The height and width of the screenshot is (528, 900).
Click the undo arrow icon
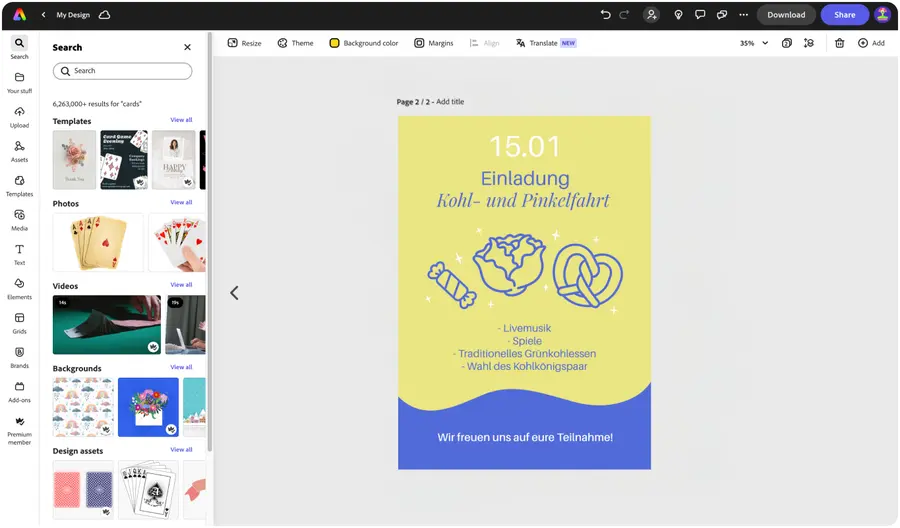pos(605,15)
